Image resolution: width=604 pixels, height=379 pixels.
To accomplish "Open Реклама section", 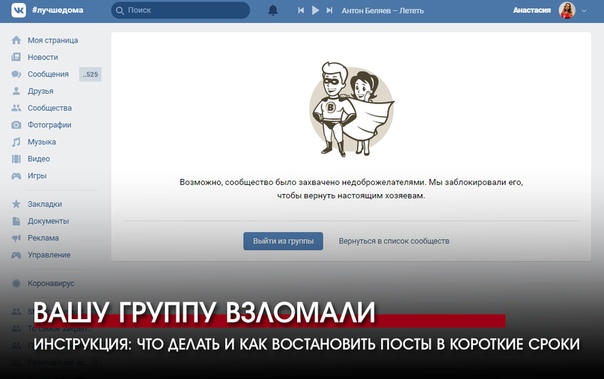I will (x=43, y=238).
